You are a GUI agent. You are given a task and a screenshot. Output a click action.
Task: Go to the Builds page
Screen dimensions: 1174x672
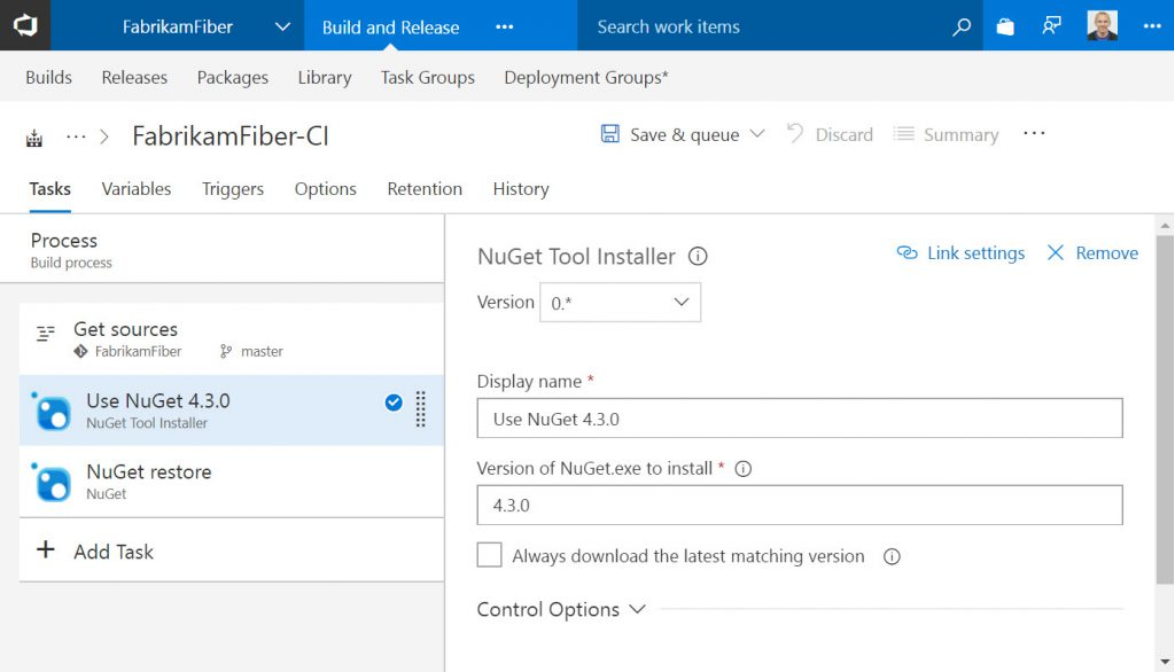(49, 77)
